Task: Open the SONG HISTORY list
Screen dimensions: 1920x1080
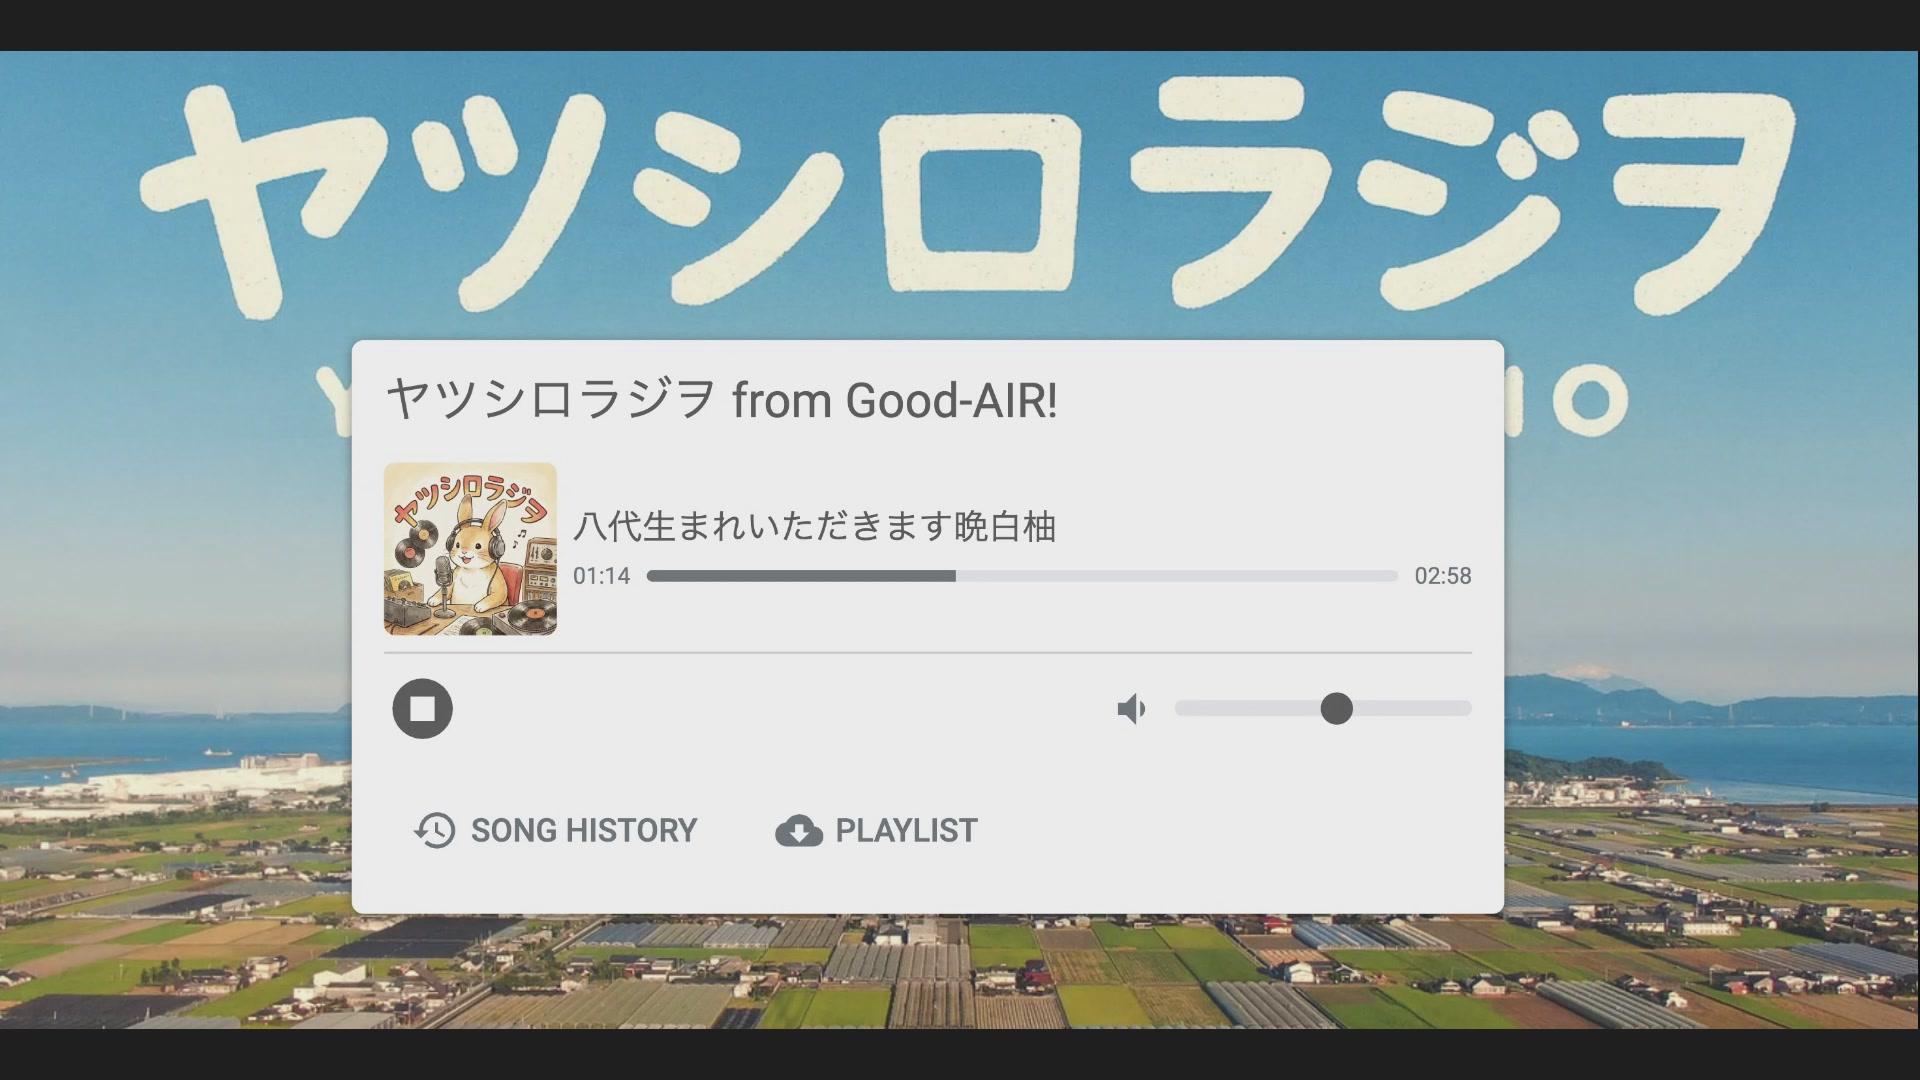Action: coord(556,830)
